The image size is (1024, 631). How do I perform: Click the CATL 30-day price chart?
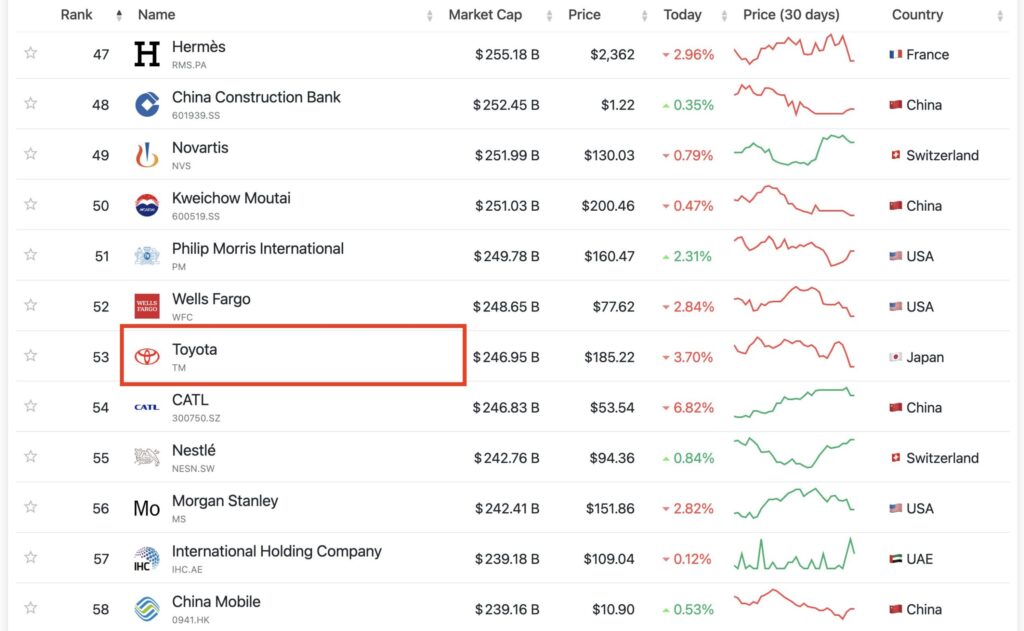794,406
